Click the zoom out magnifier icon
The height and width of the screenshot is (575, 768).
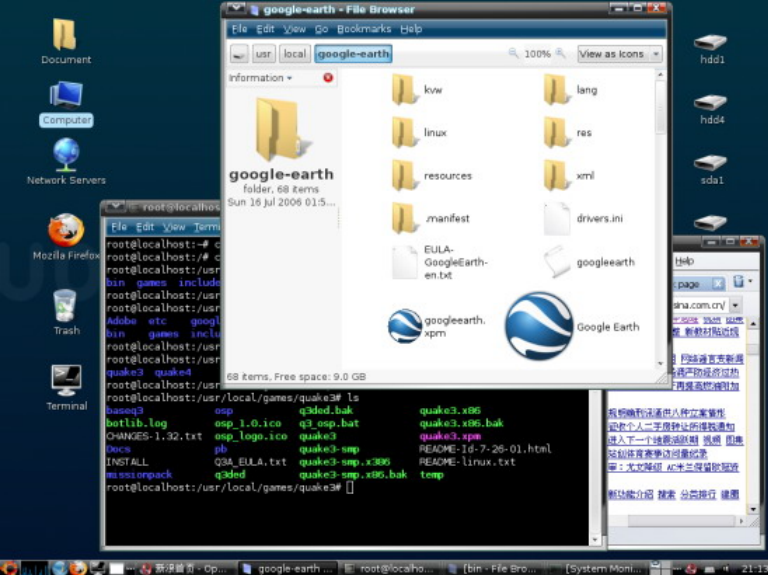point(513,53)
